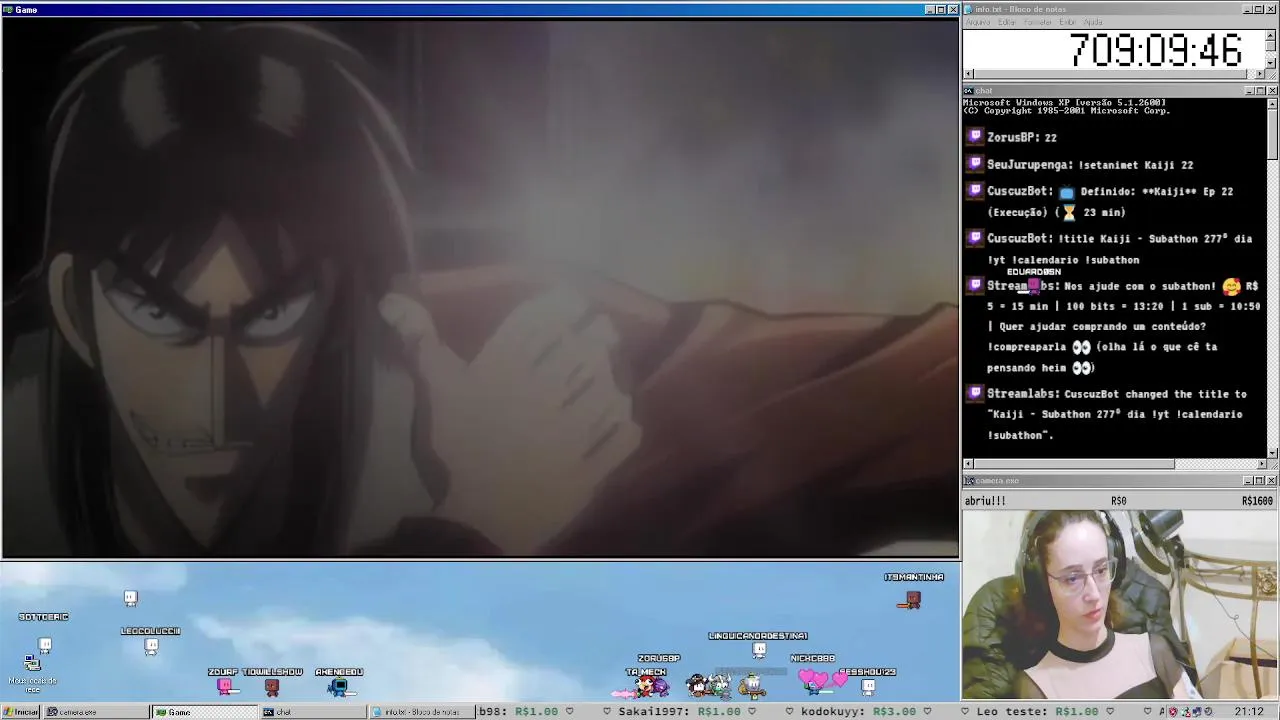
Task: Click the TA_MECH avatar sprite
Action: click(647, 686)
